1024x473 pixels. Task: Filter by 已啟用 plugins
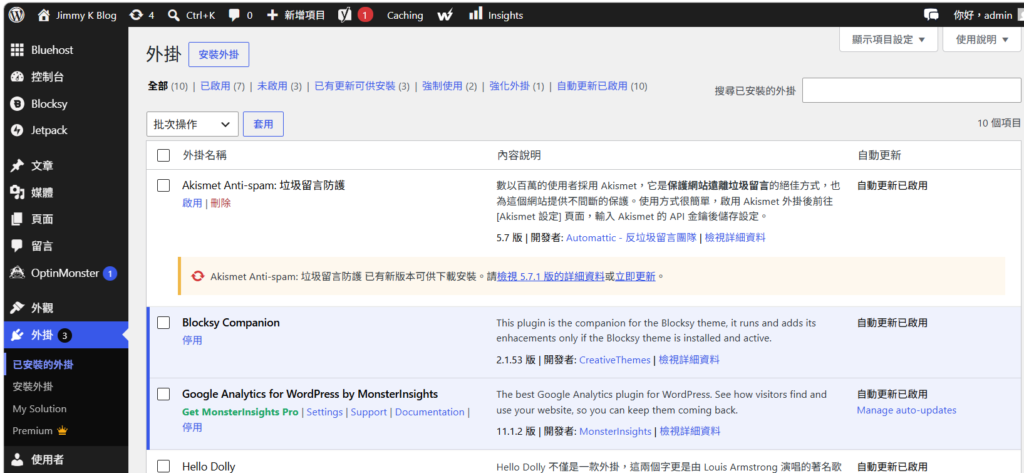pyautogui.click(x=216, y=86)
